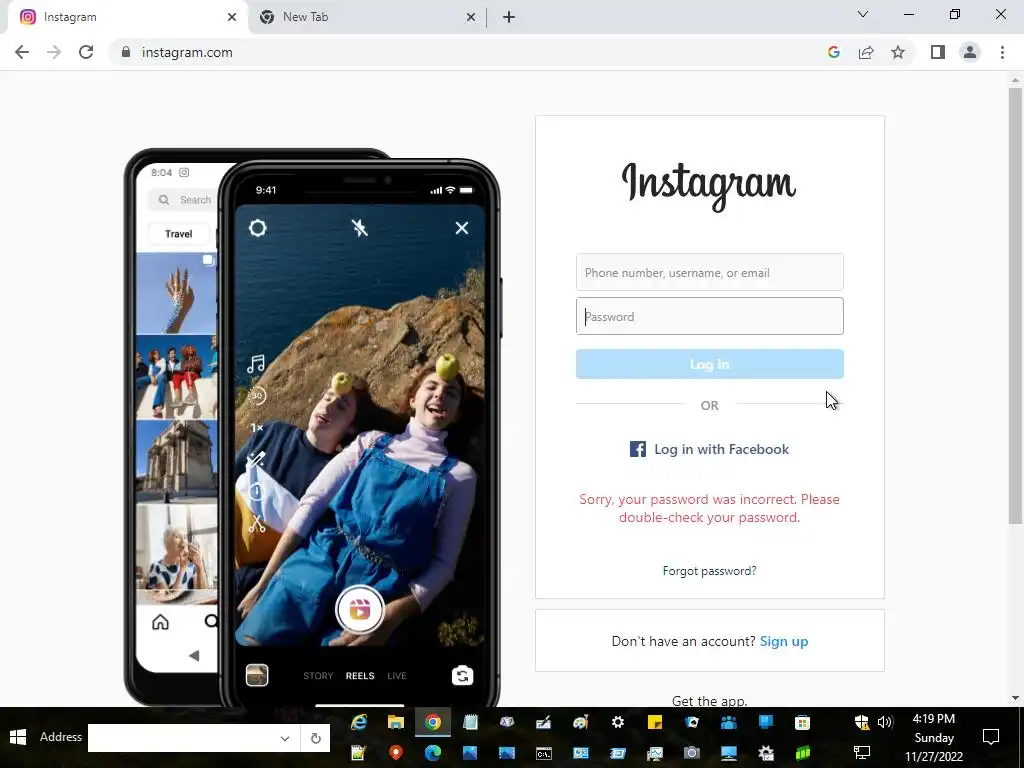Click the phone mockup image
The width and height of the screenshot is (1024, 768).
312,428
